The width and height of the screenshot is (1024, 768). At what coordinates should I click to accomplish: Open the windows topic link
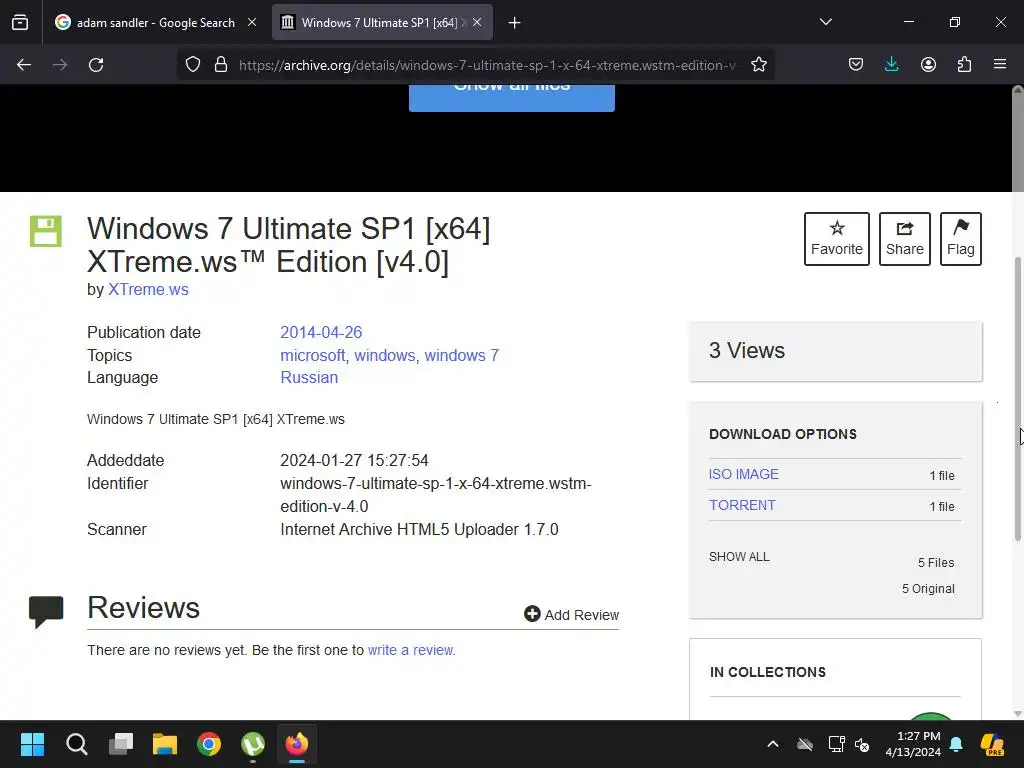[x=385, y=355]
